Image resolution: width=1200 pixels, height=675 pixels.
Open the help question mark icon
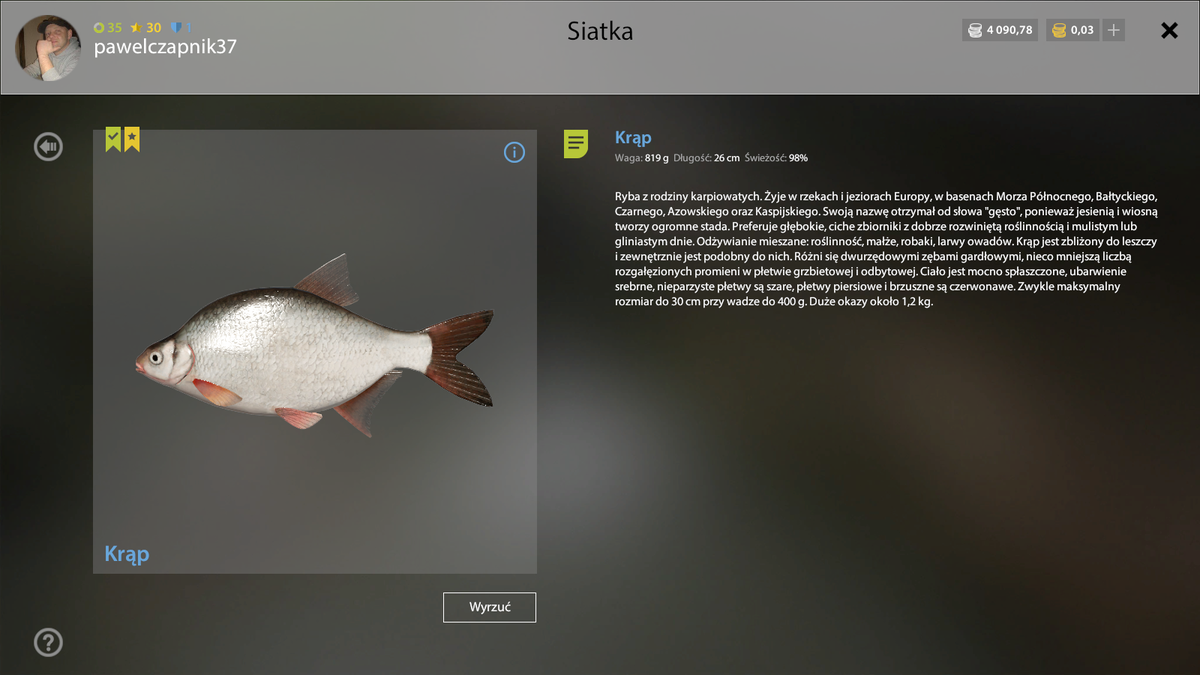click(x=48, y=642)
